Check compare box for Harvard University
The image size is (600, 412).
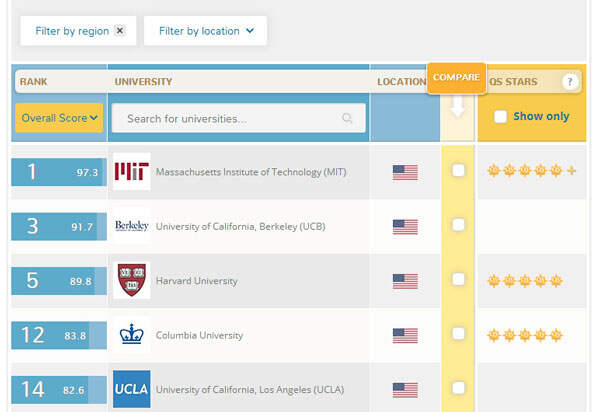pos(458,279)
